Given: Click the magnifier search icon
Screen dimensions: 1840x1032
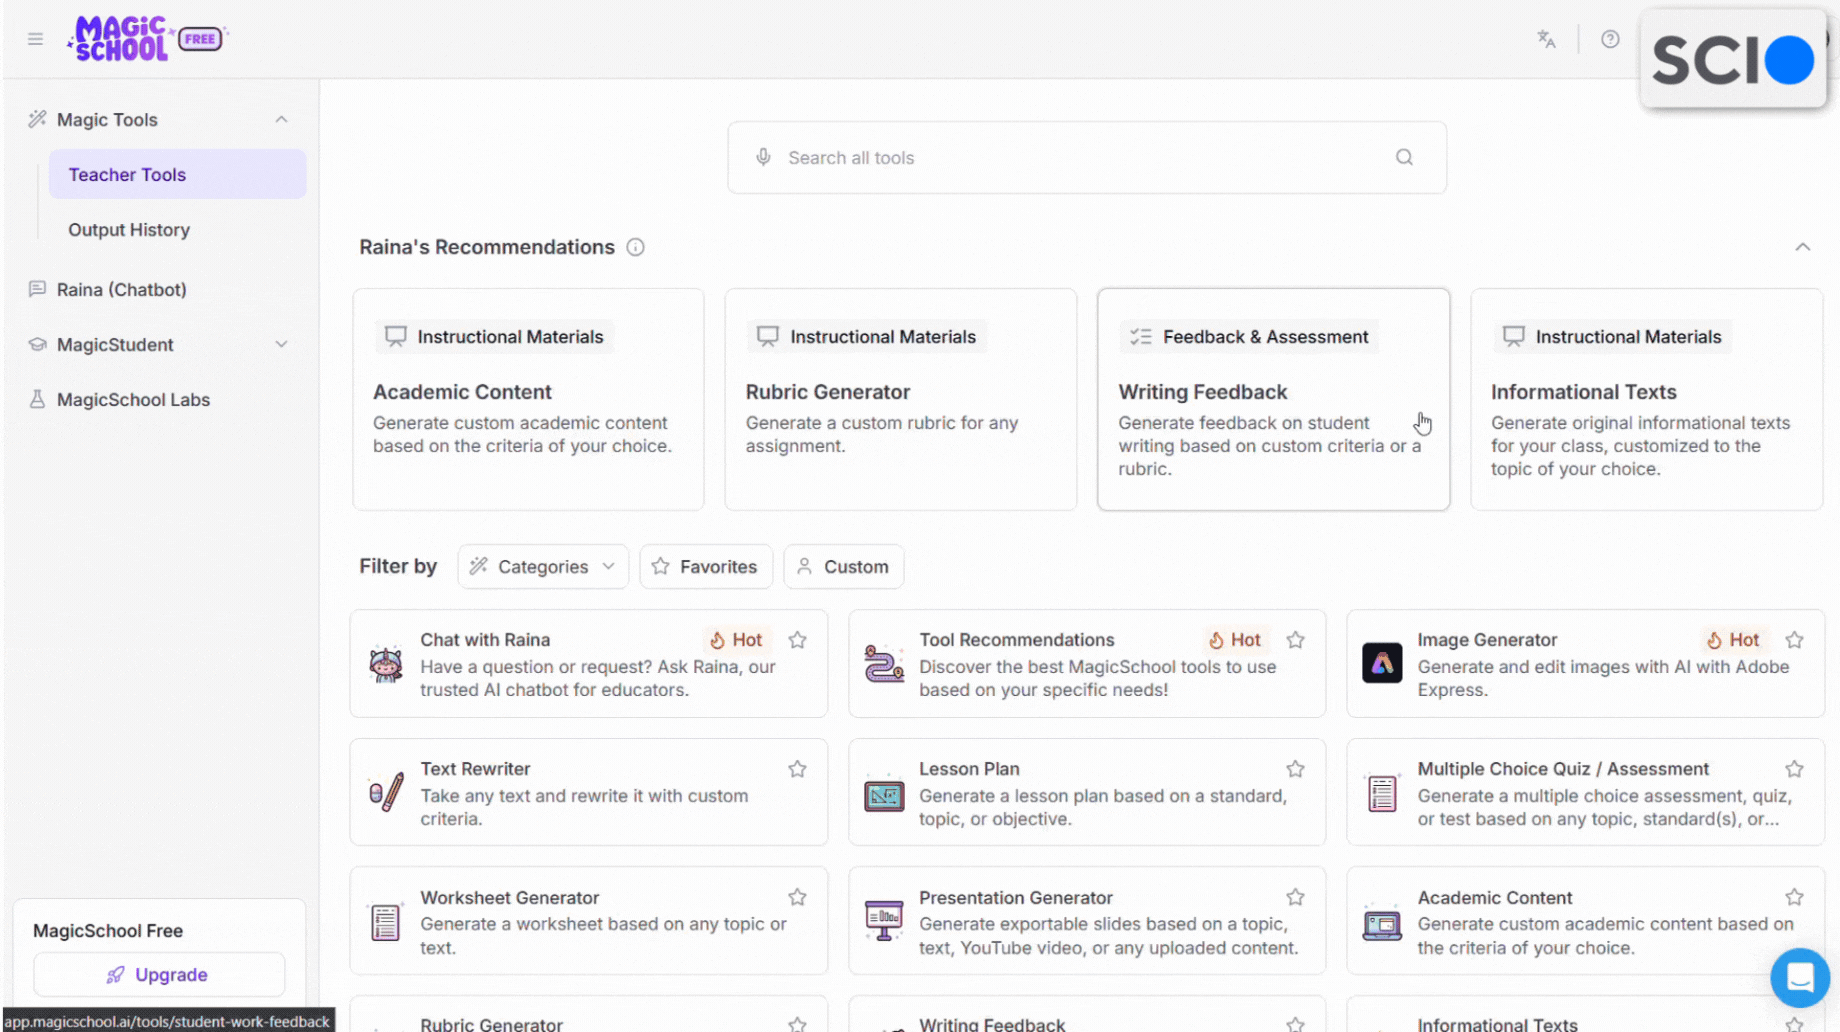Looking at the screenshot, I should pyautogui.click(x=1404, y=157).
